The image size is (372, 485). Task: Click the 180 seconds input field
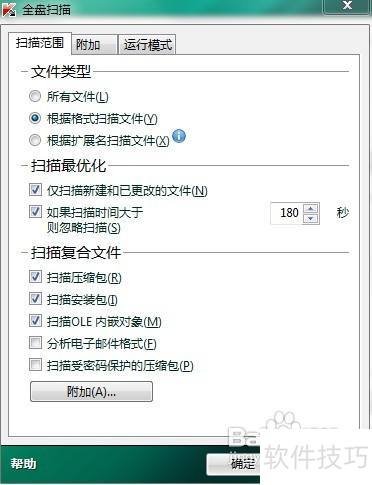coord(287,213)
